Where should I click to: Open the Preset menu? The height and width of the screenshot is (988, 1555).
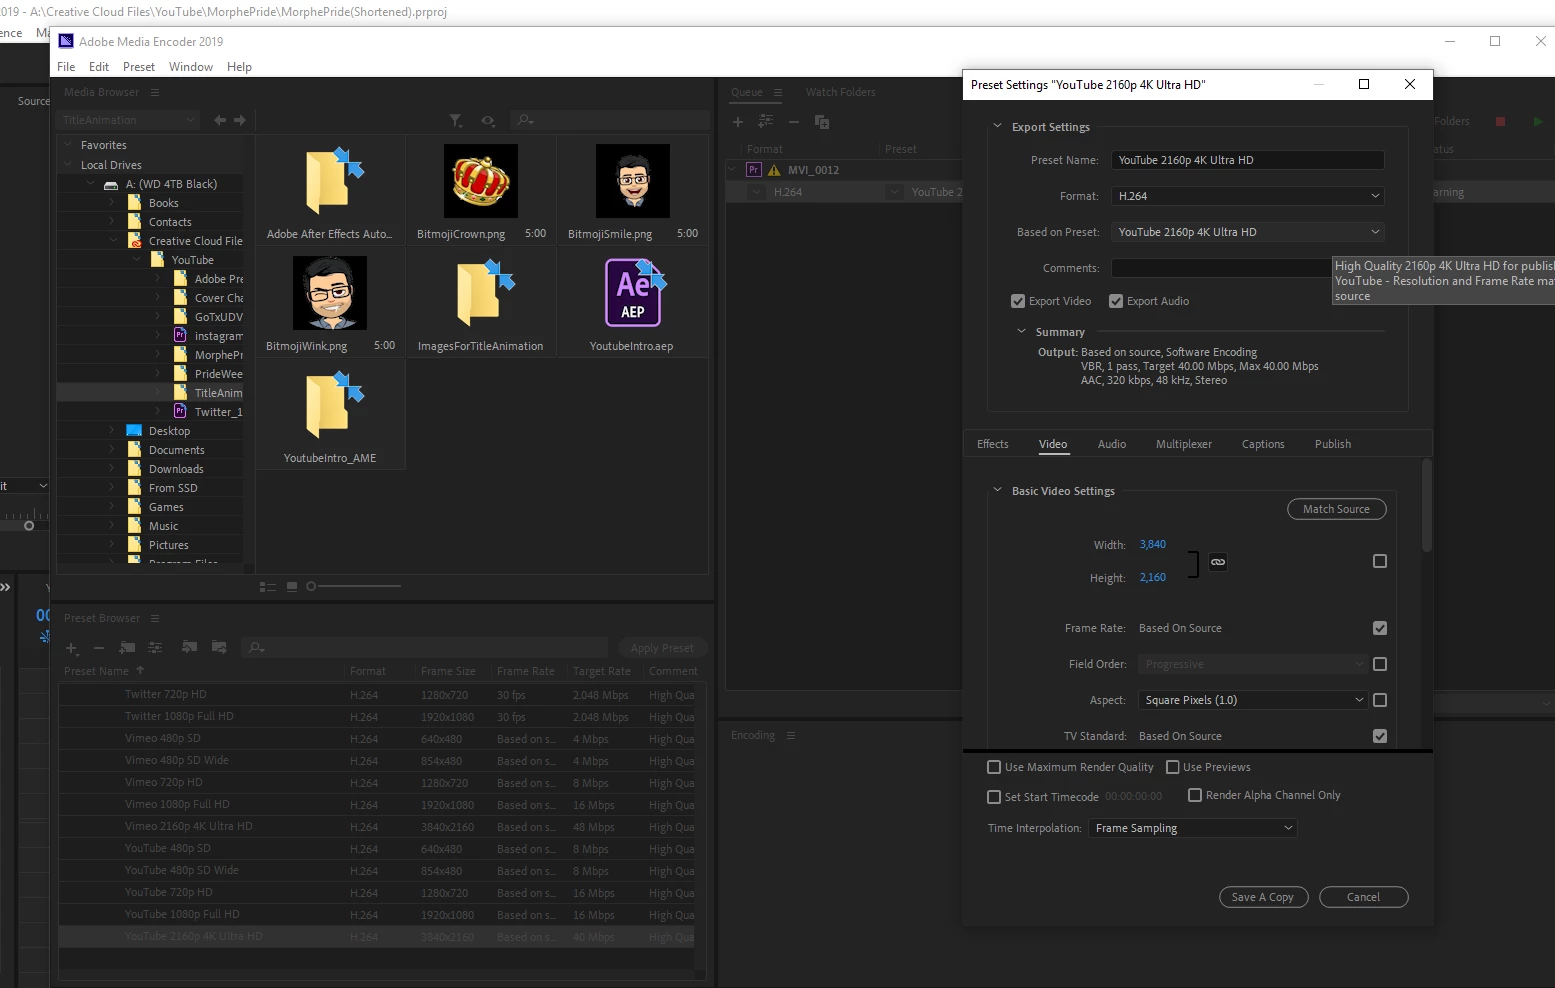coord(139,67)
